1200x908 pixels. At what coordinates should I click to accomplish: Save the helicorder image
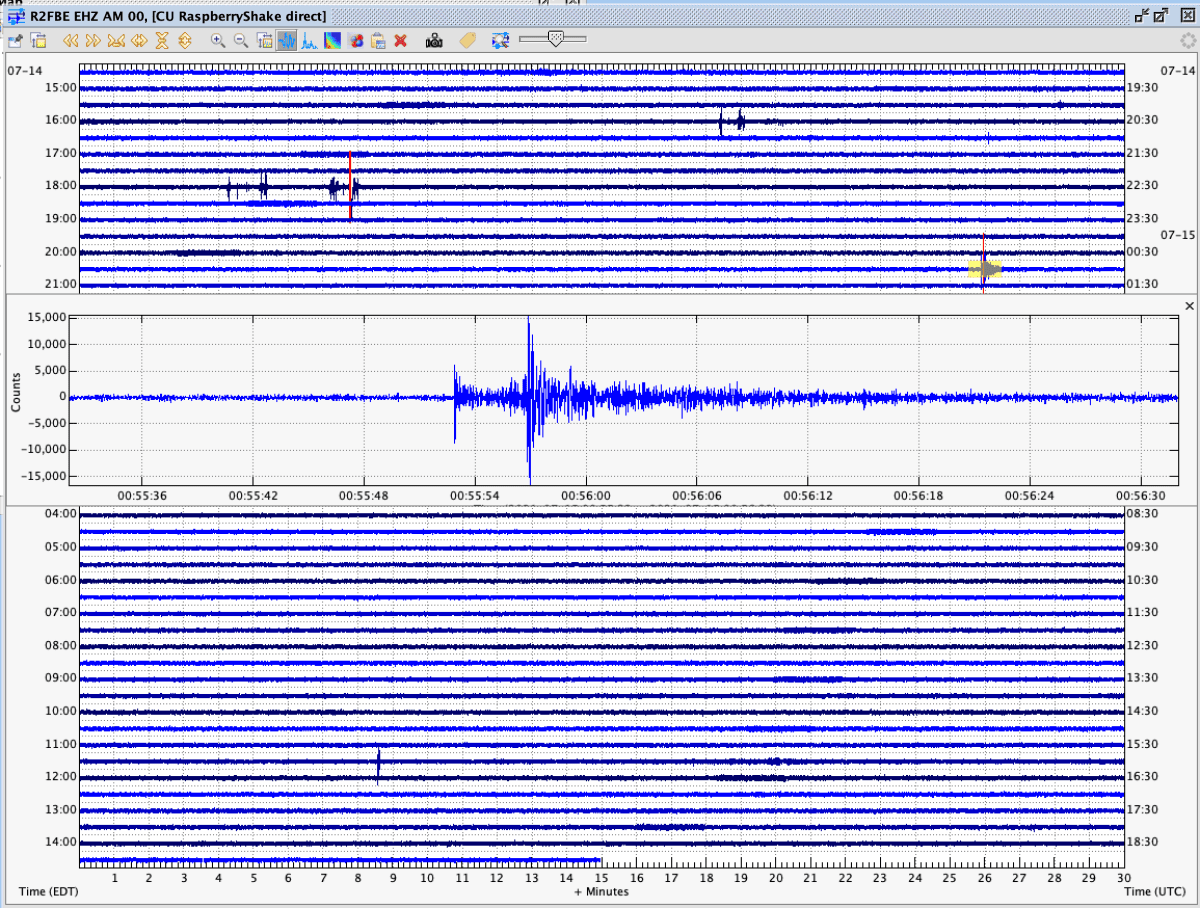14,40
